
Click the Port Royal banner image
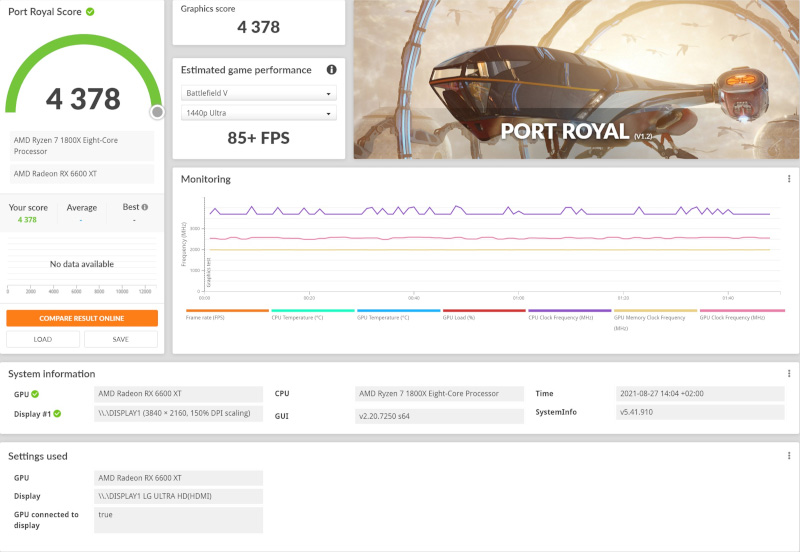point(577,79)
